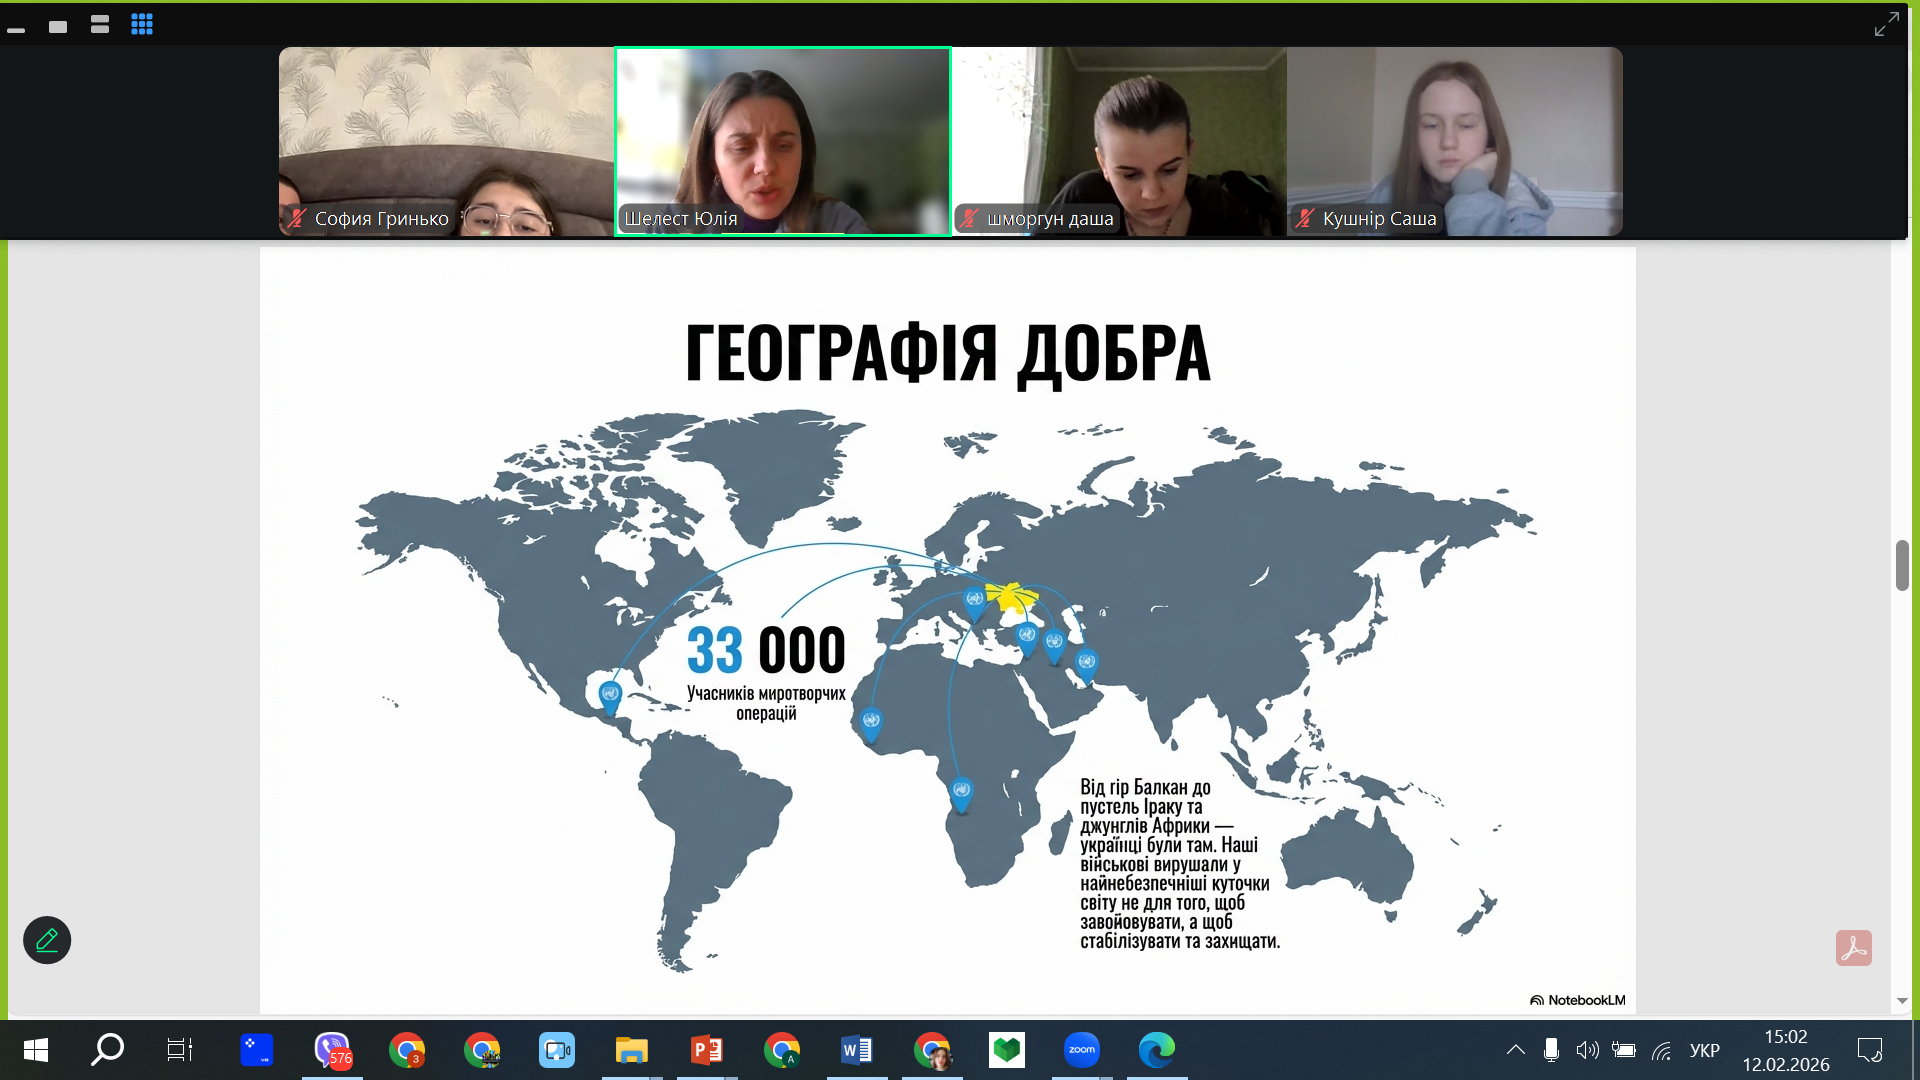Open PowerPoint from the taskbar
Viewport: 1920px width, 1080px height.
pyautogui.click(x=707, y=1050)
